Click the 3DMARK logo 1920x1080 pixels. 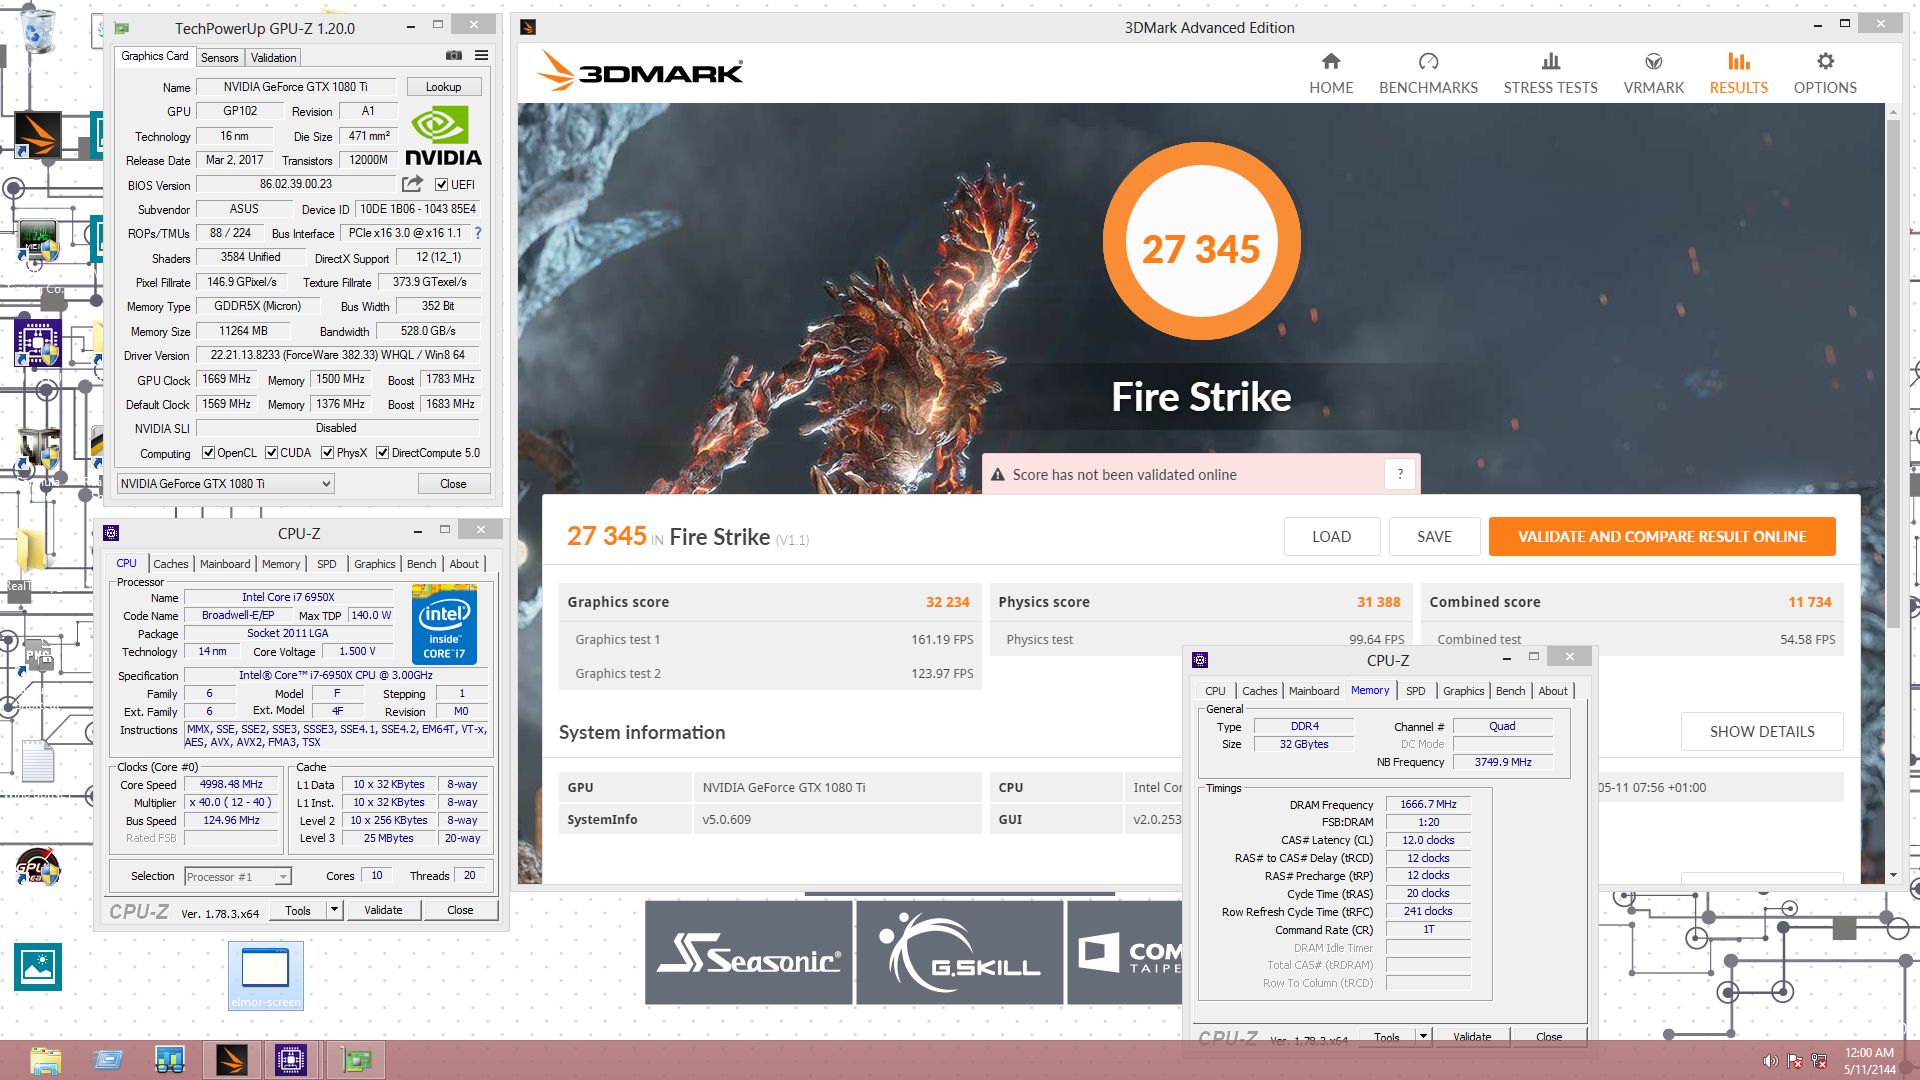pos(640,72)
